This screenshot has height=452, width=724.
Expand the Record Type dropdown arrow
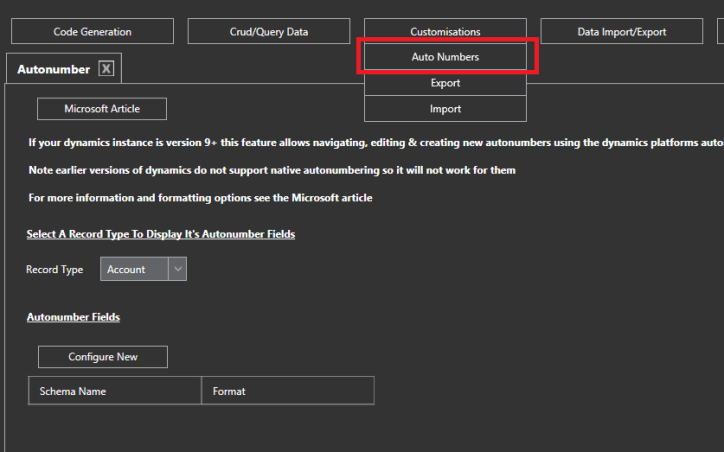tap(177, 269)
